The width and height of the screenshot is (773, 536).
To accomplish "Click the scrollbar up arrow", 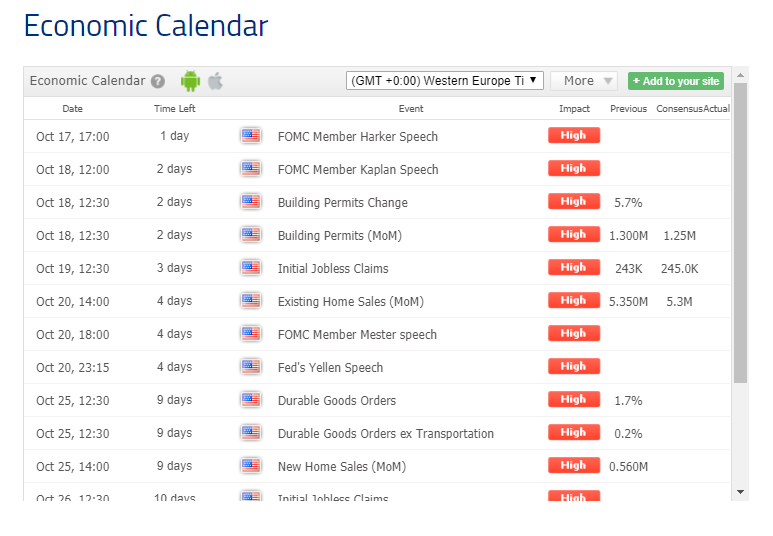I will tap(740, 75).
